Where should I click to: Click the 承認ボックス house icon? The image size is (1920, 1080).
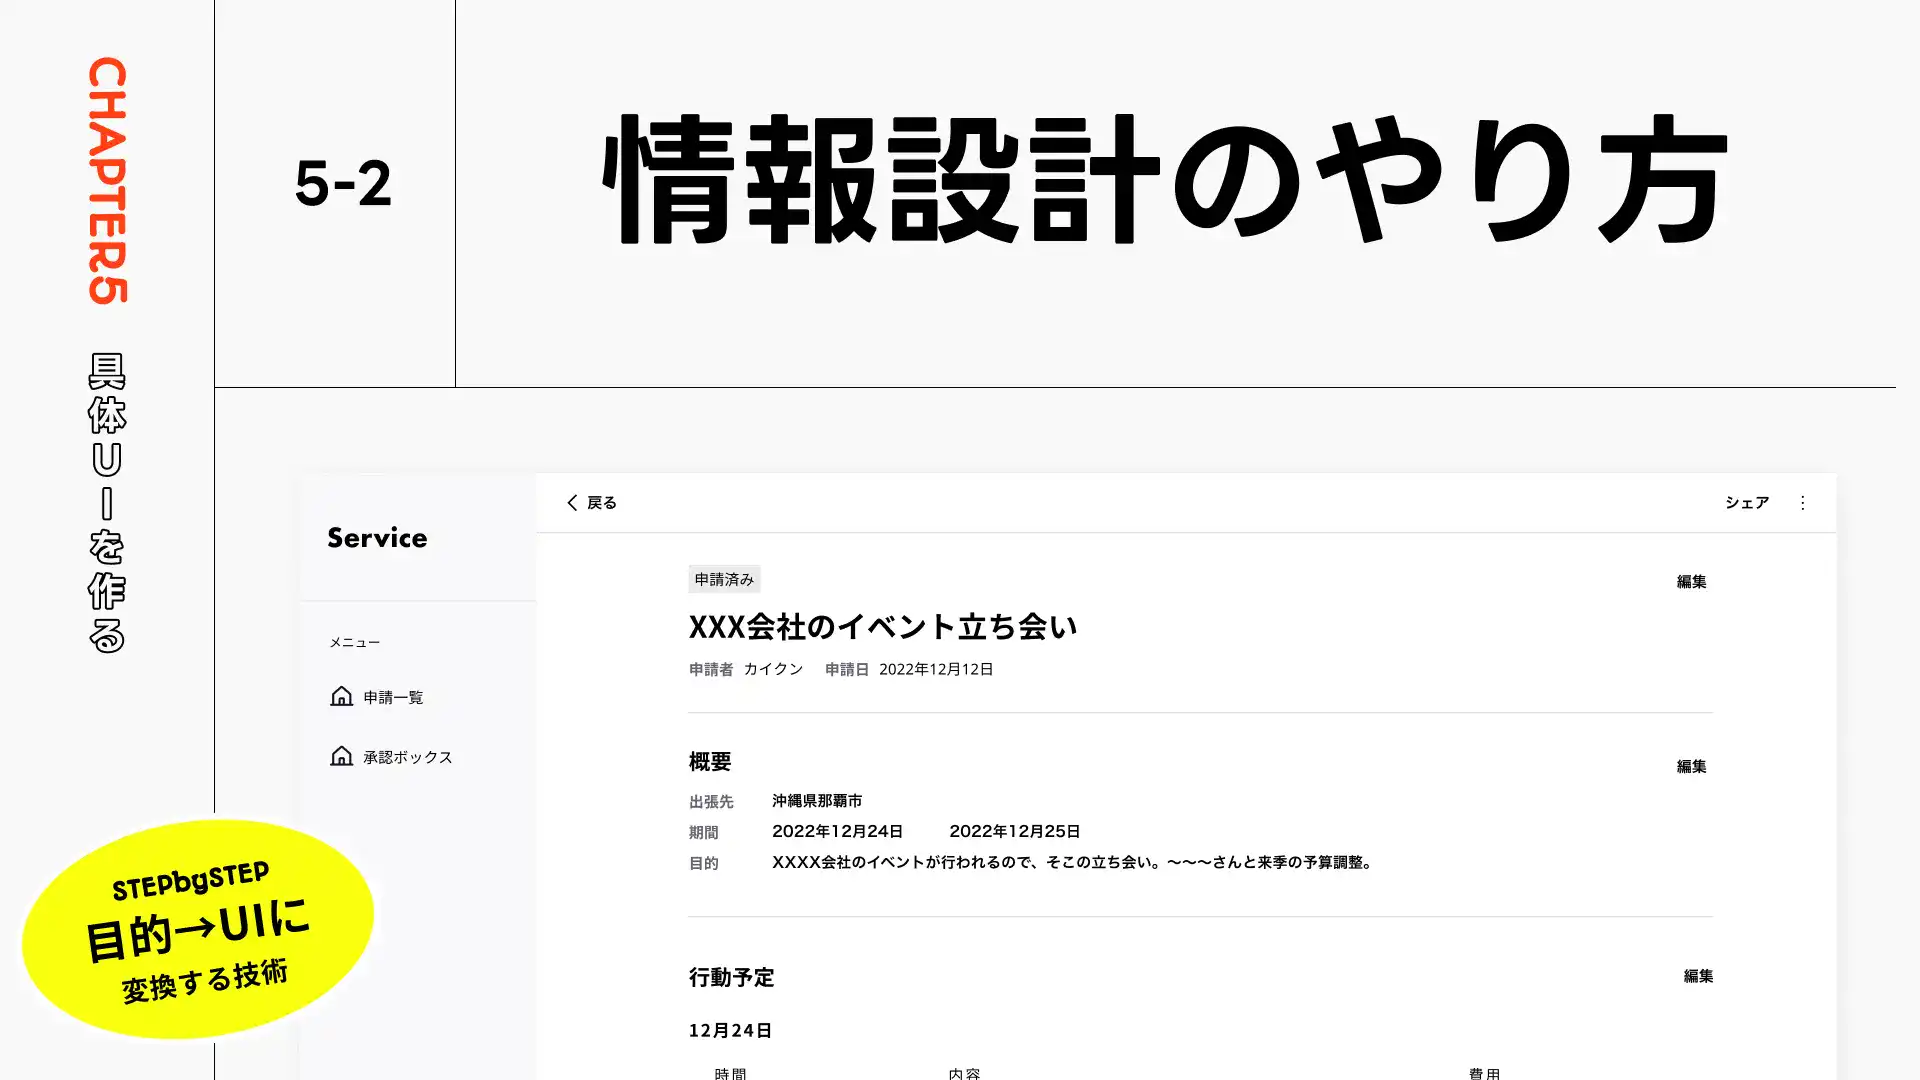343,757
